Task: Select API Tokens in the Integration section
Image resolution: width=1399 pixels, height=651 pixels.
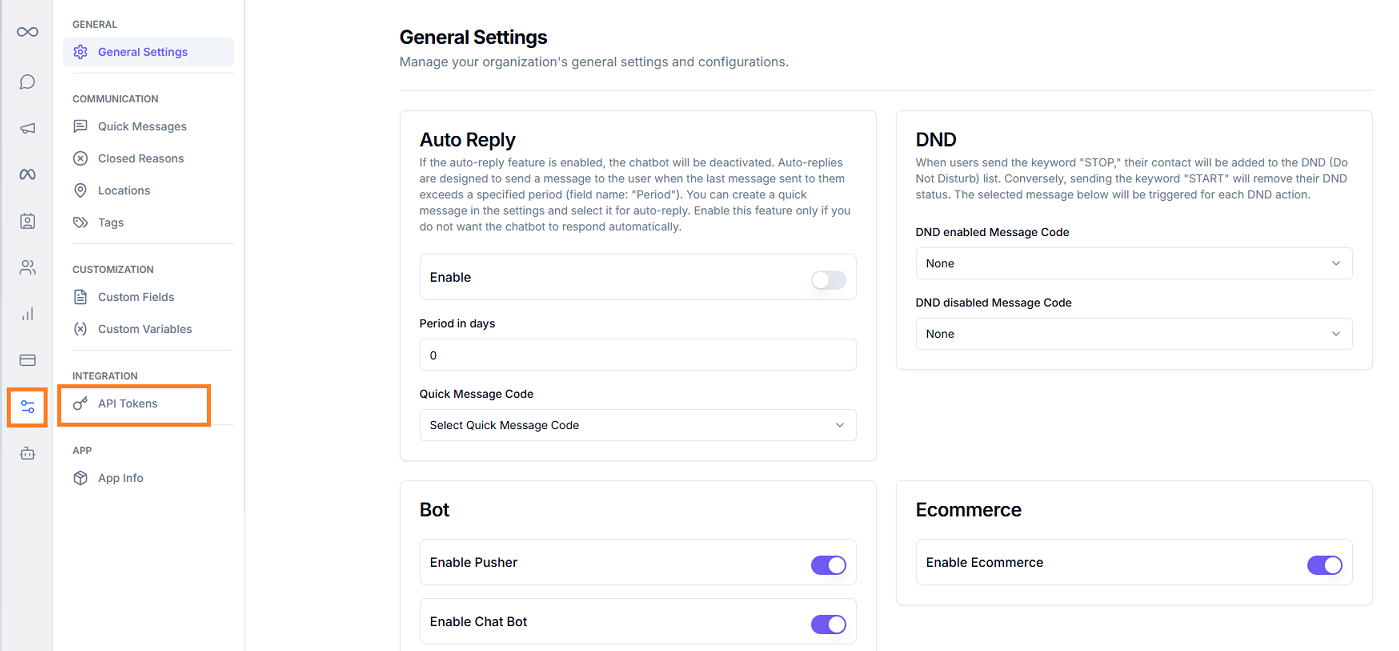Action: pyautogui.click(x=128, y=404)
